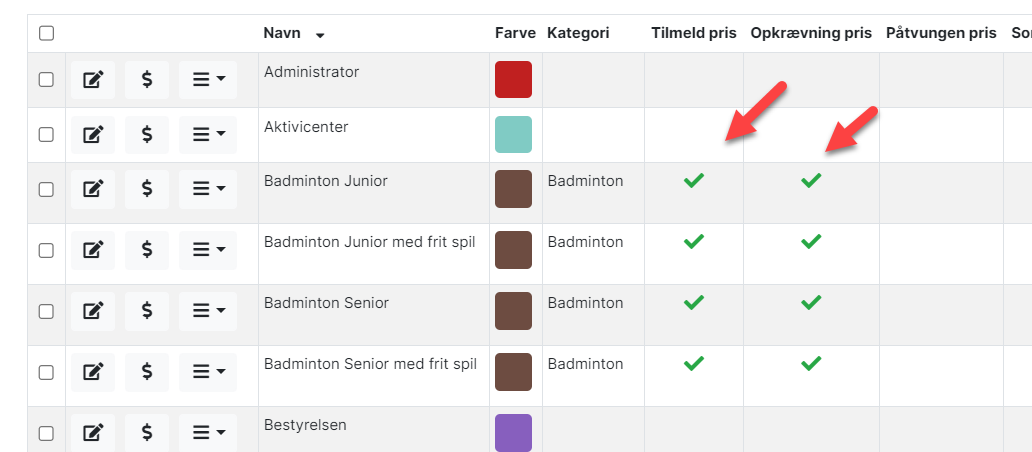This screenshot has height=452, width=1032.
Task: Open the hamburger menu dropdown for Administrator
Action: click(208, 80)
